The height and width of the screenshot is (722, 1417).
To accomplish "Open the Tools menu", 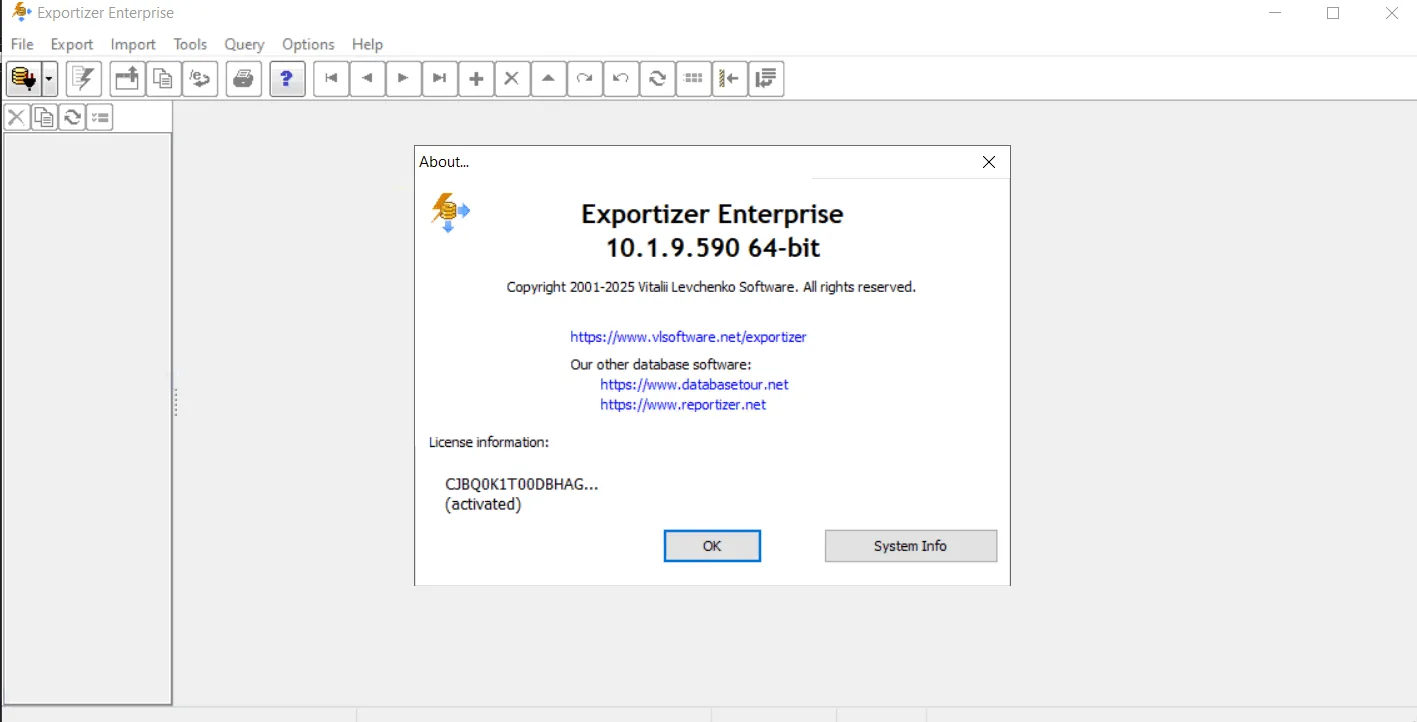I will (190, 44).
